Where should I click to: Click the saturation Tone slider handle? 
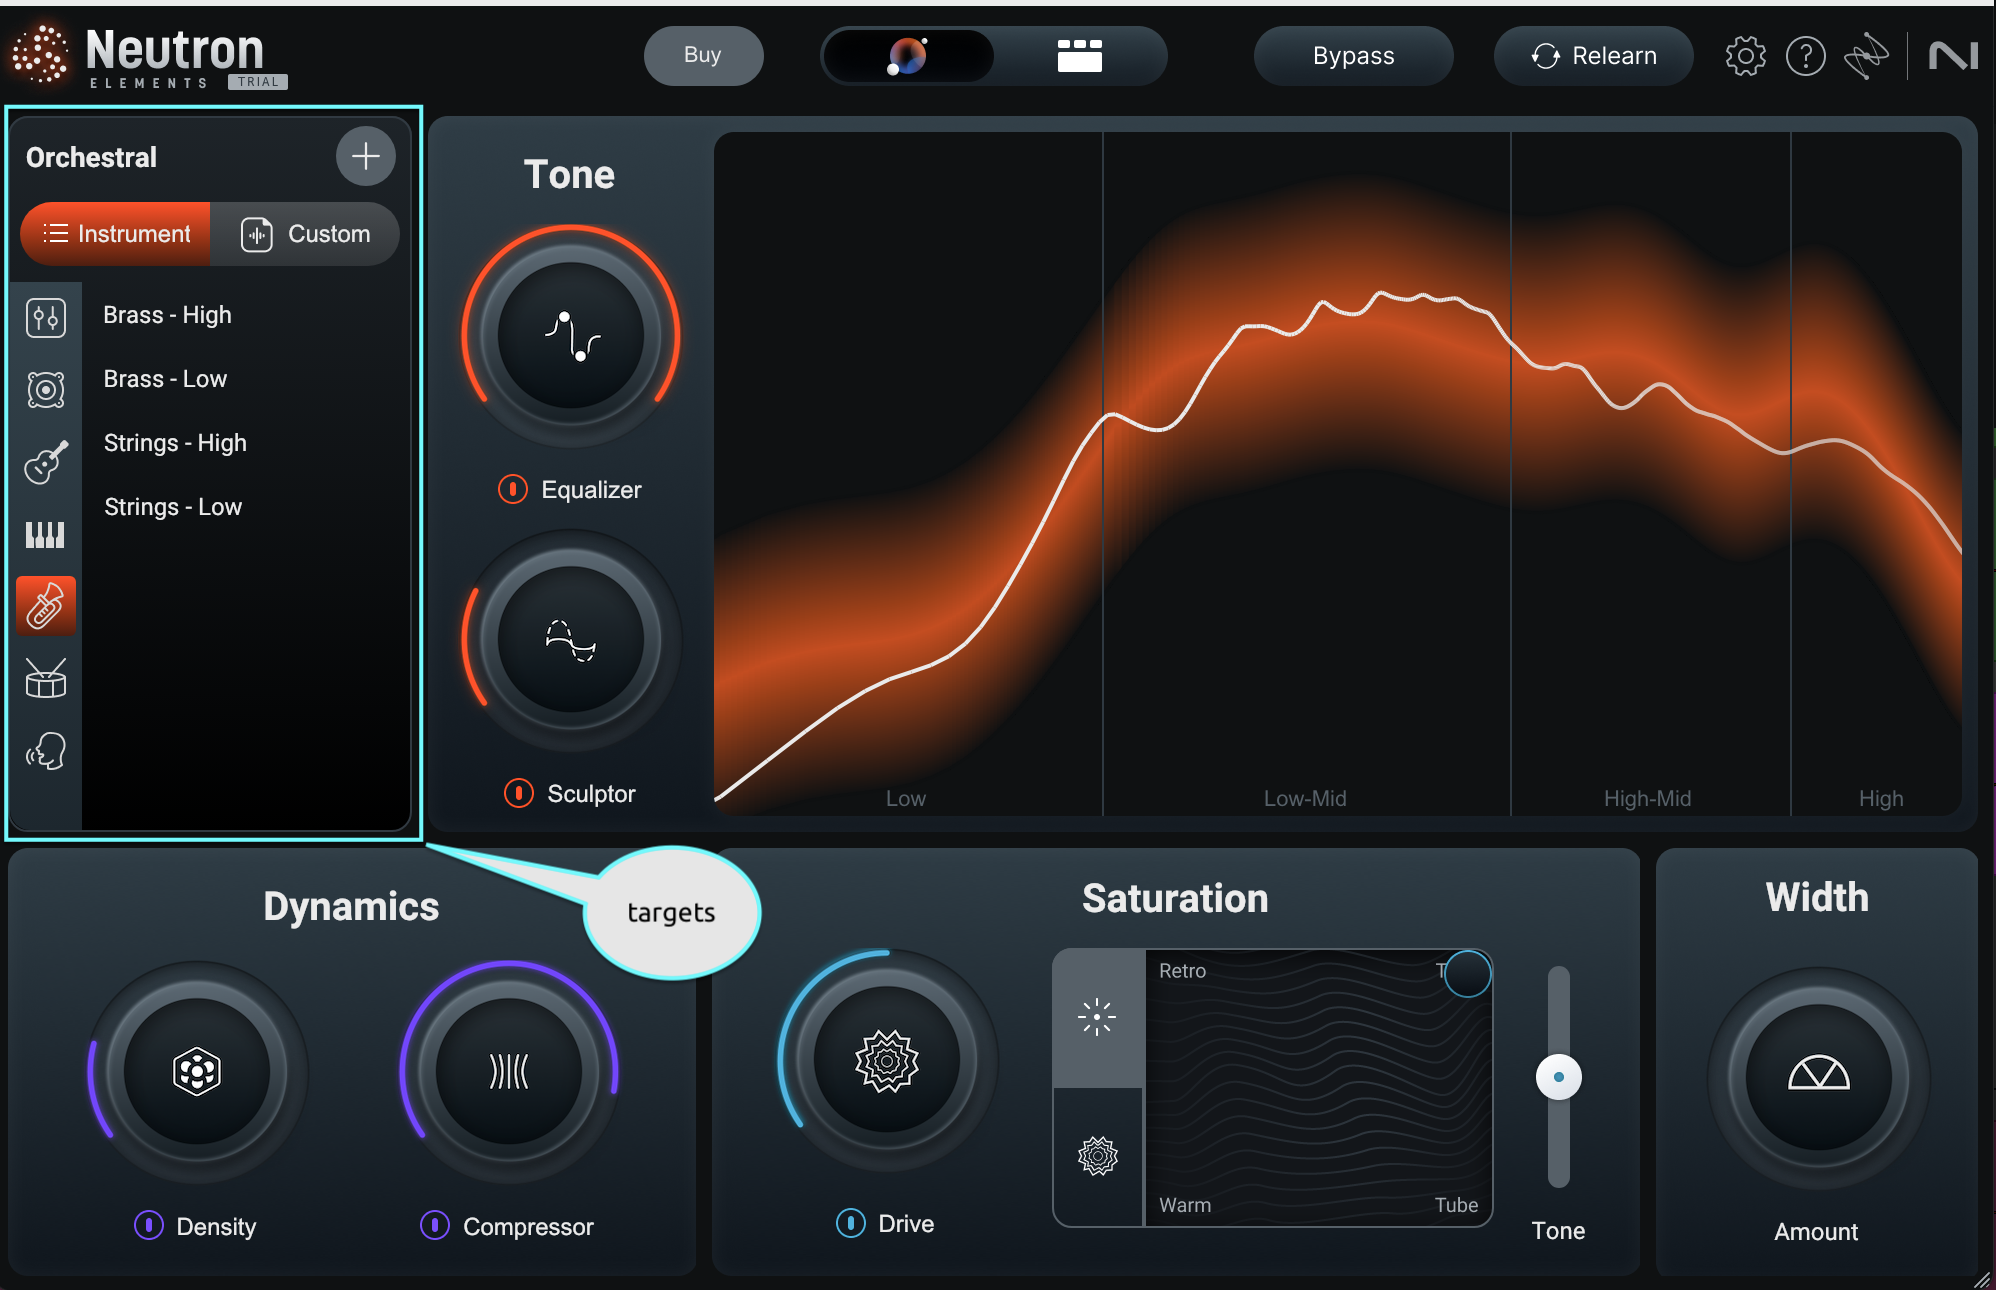tap(1559, 1077)
